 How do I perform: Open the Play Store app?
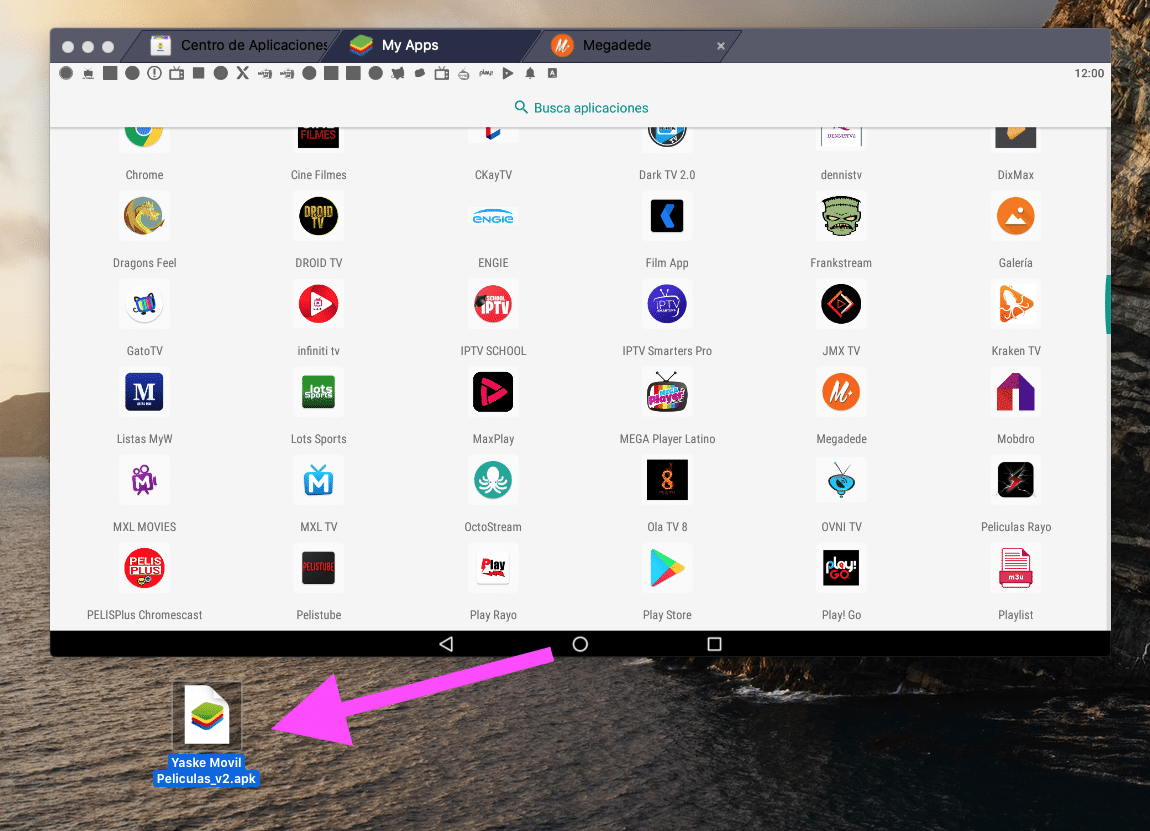[x=666, y=568]
